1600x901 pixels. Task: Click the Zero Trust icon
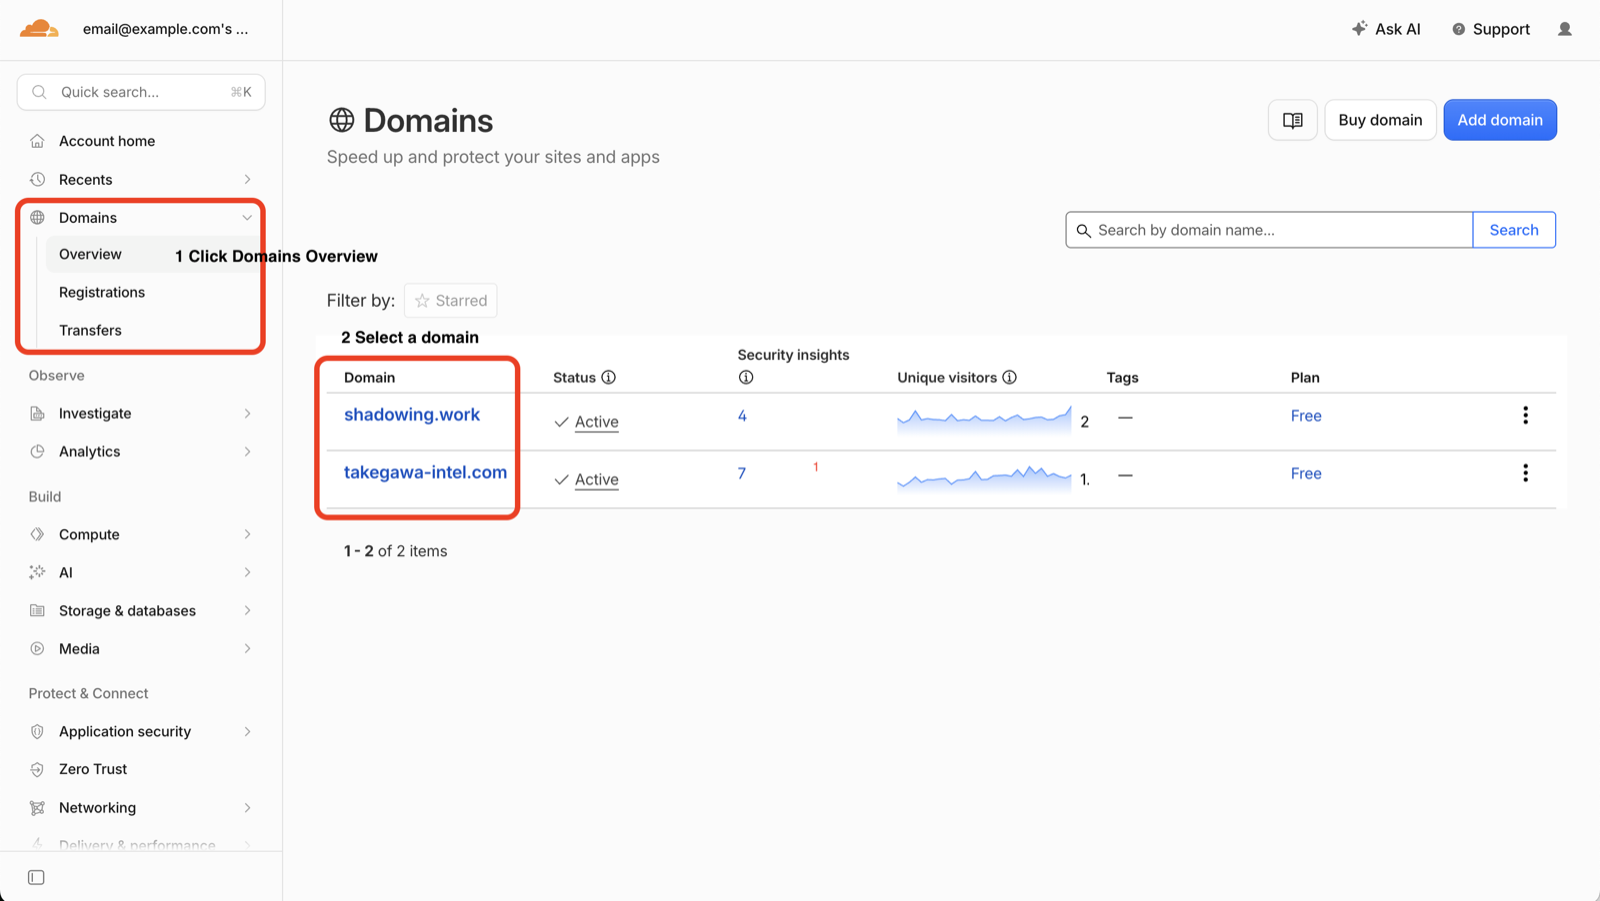click(x=37, y=769)
